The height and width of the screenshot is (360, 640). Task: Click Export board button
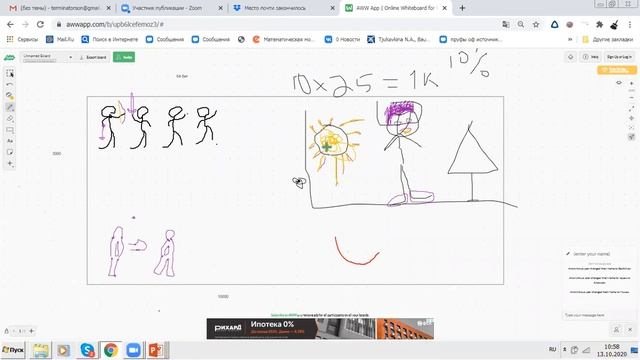click(93, 57)
